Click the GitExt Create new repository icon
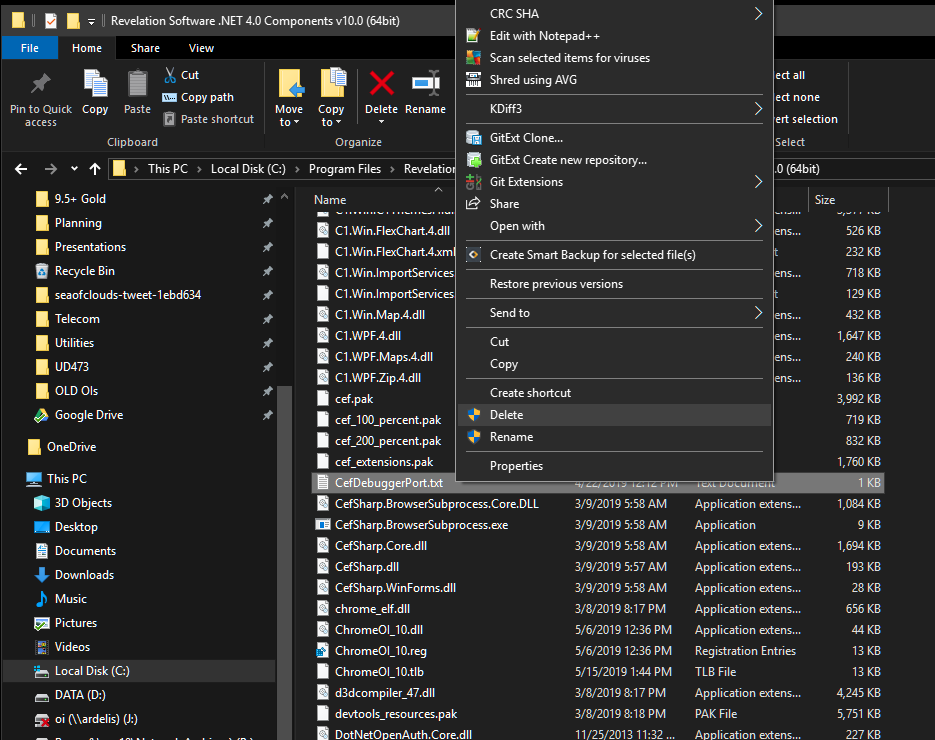Screen dimensions: 935x740 pos(473,160)
